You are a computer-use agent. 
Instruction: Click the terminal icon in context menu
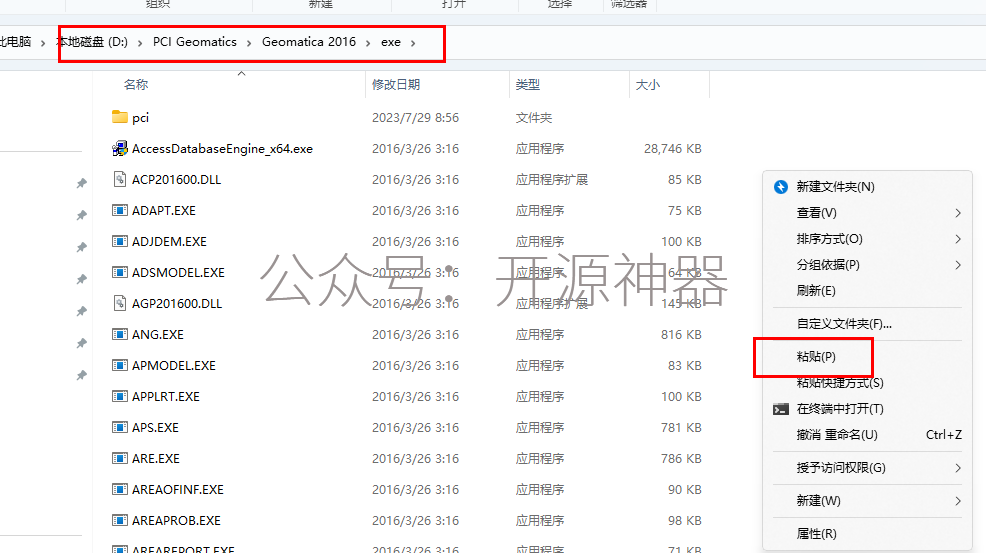point(780,409)
